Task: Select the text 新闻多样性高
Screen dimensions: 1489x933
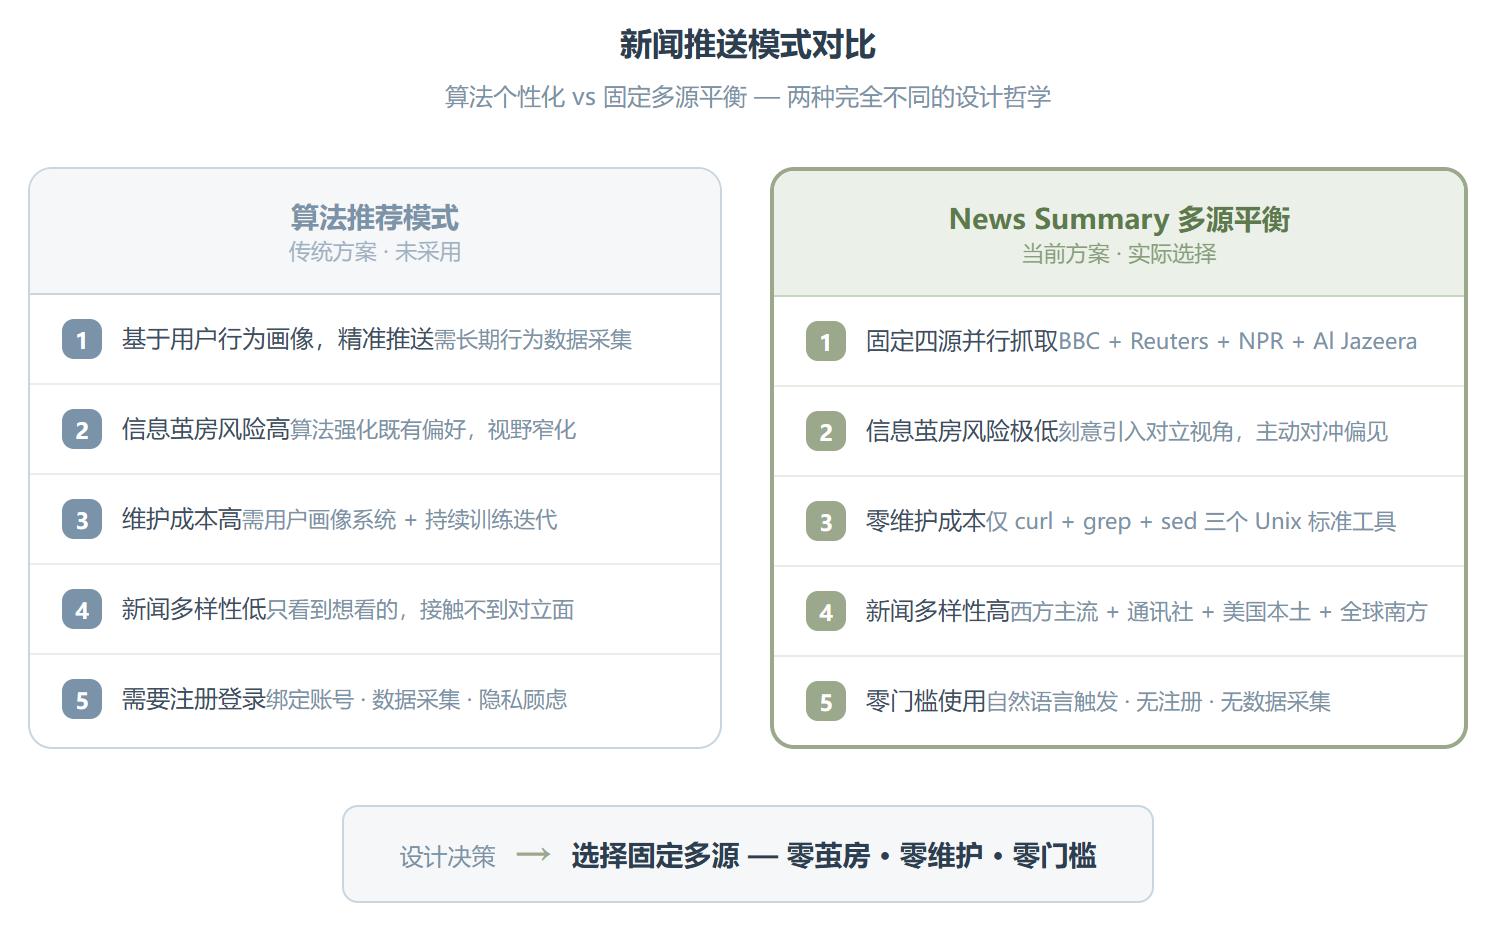Action: [x=938, y=611]
